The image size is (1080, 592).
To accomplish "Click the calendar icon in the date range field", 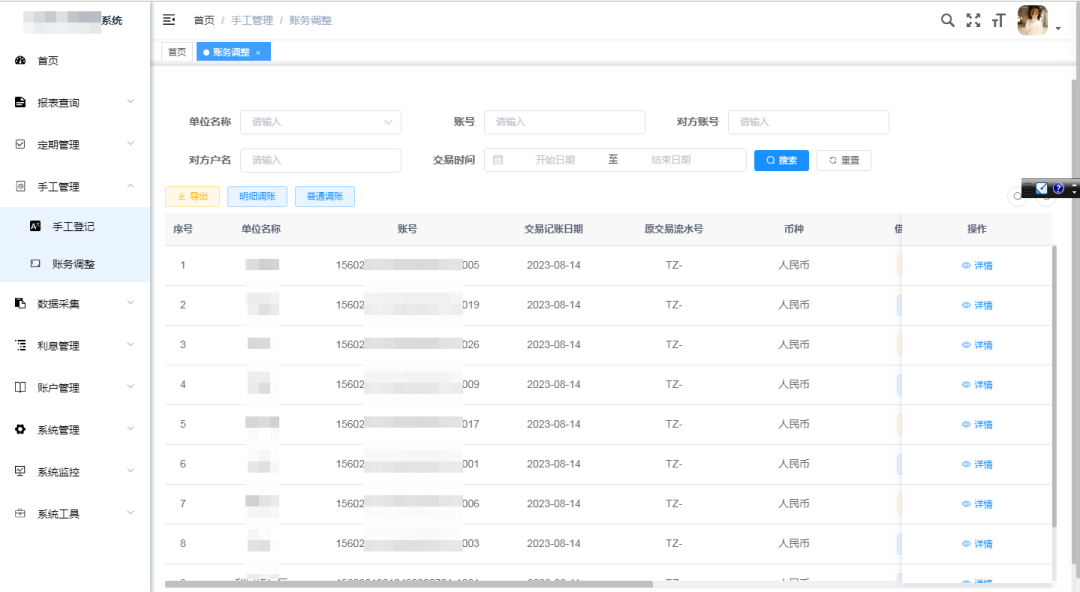I will point(498,160).
